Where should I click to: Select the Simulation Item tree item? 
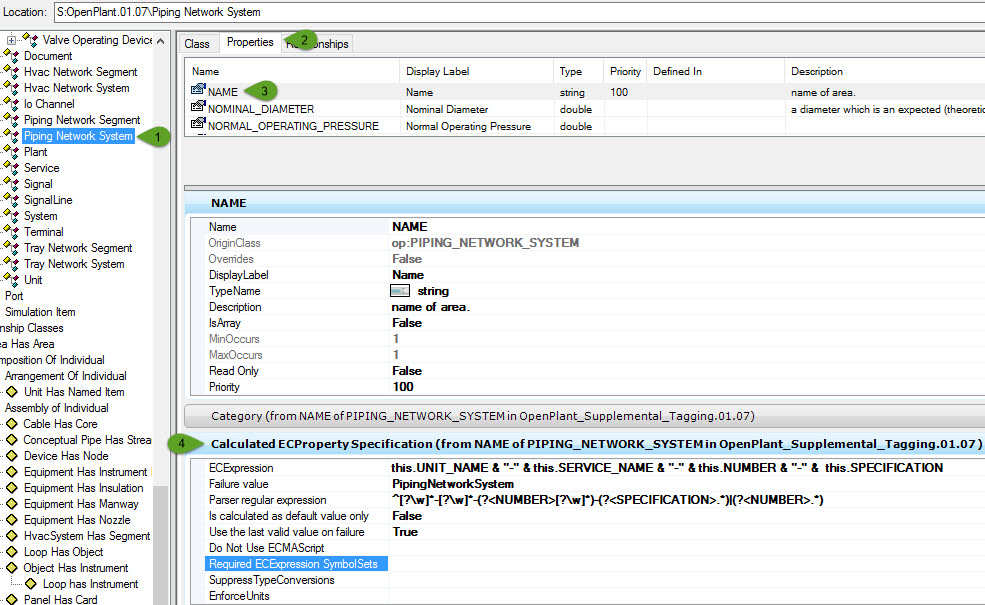(x=40, y=312)
